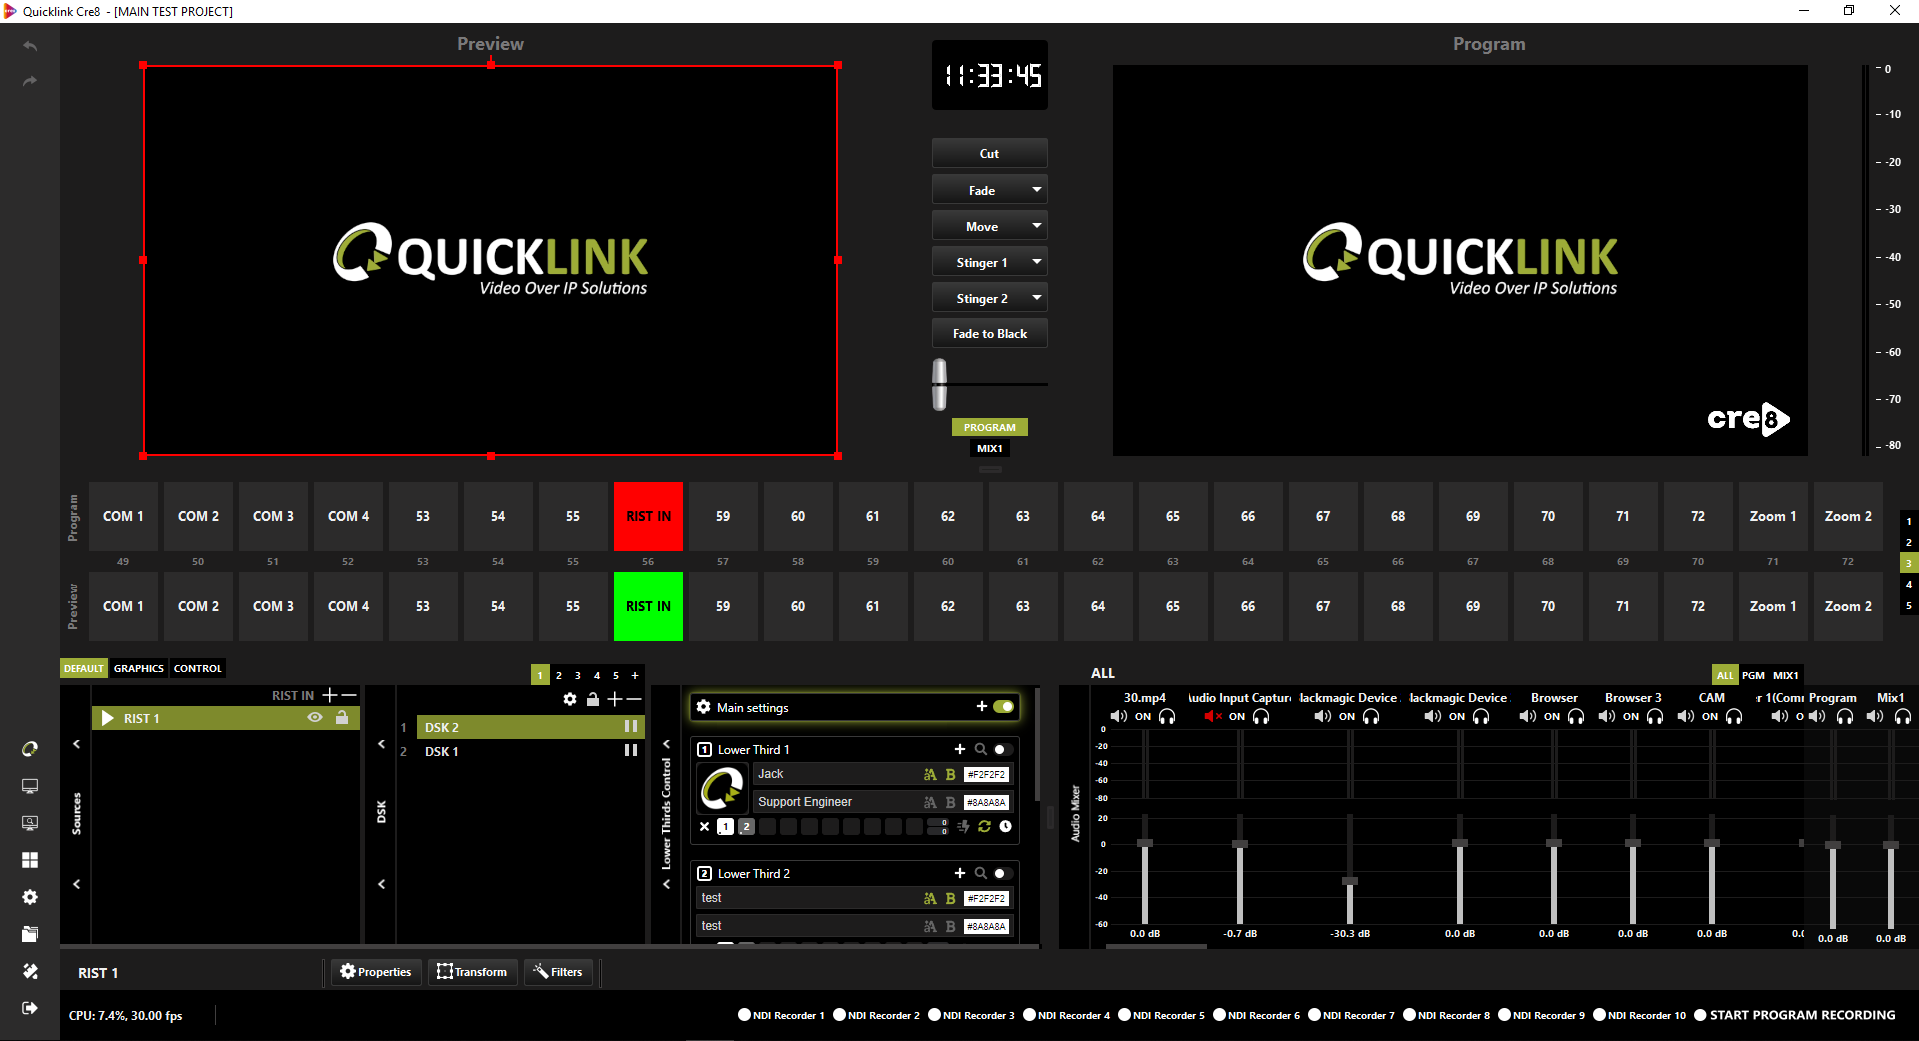
Task: Toggle the Main settings switch
Action: (x=1004, y=707)
